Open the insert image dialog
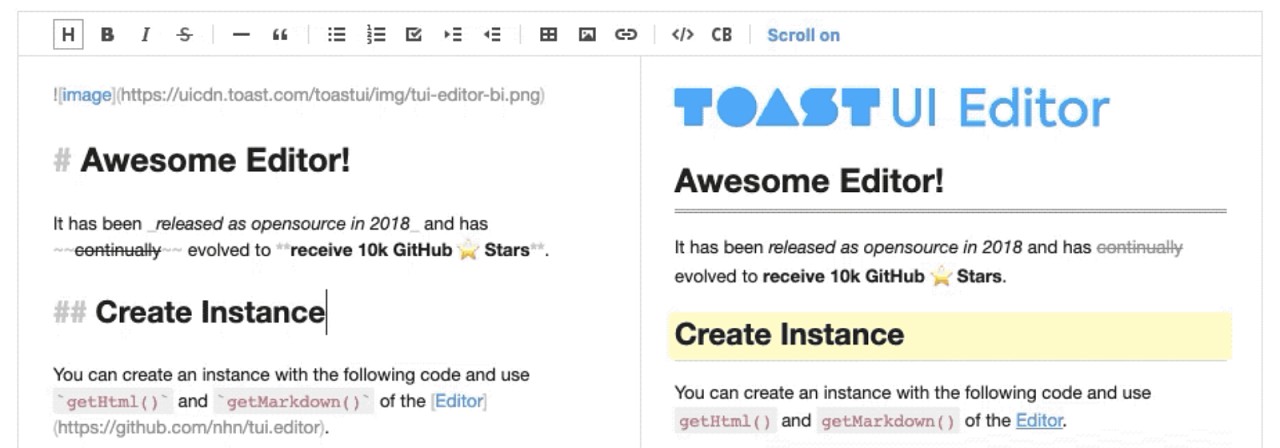1280x448 pixels. click(x=587, y=35)
